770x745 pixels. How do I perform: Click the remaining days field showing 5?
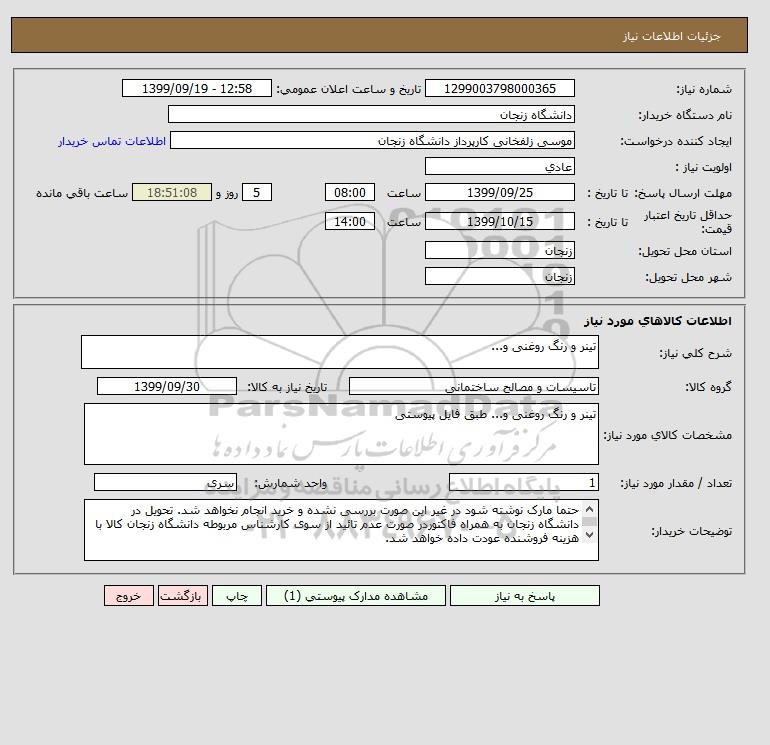tap(256, 193)
